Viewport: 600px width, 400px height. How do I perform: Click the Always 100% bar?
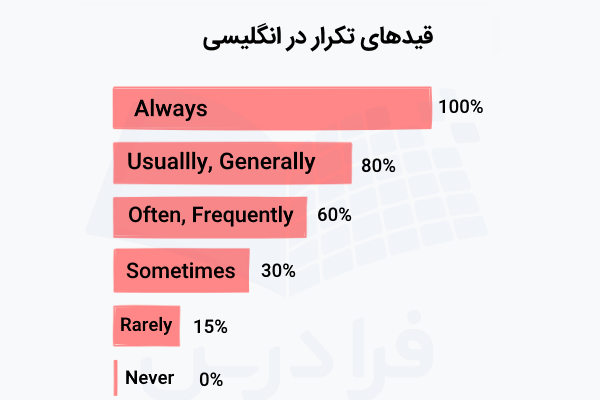(x=272, y=108)
